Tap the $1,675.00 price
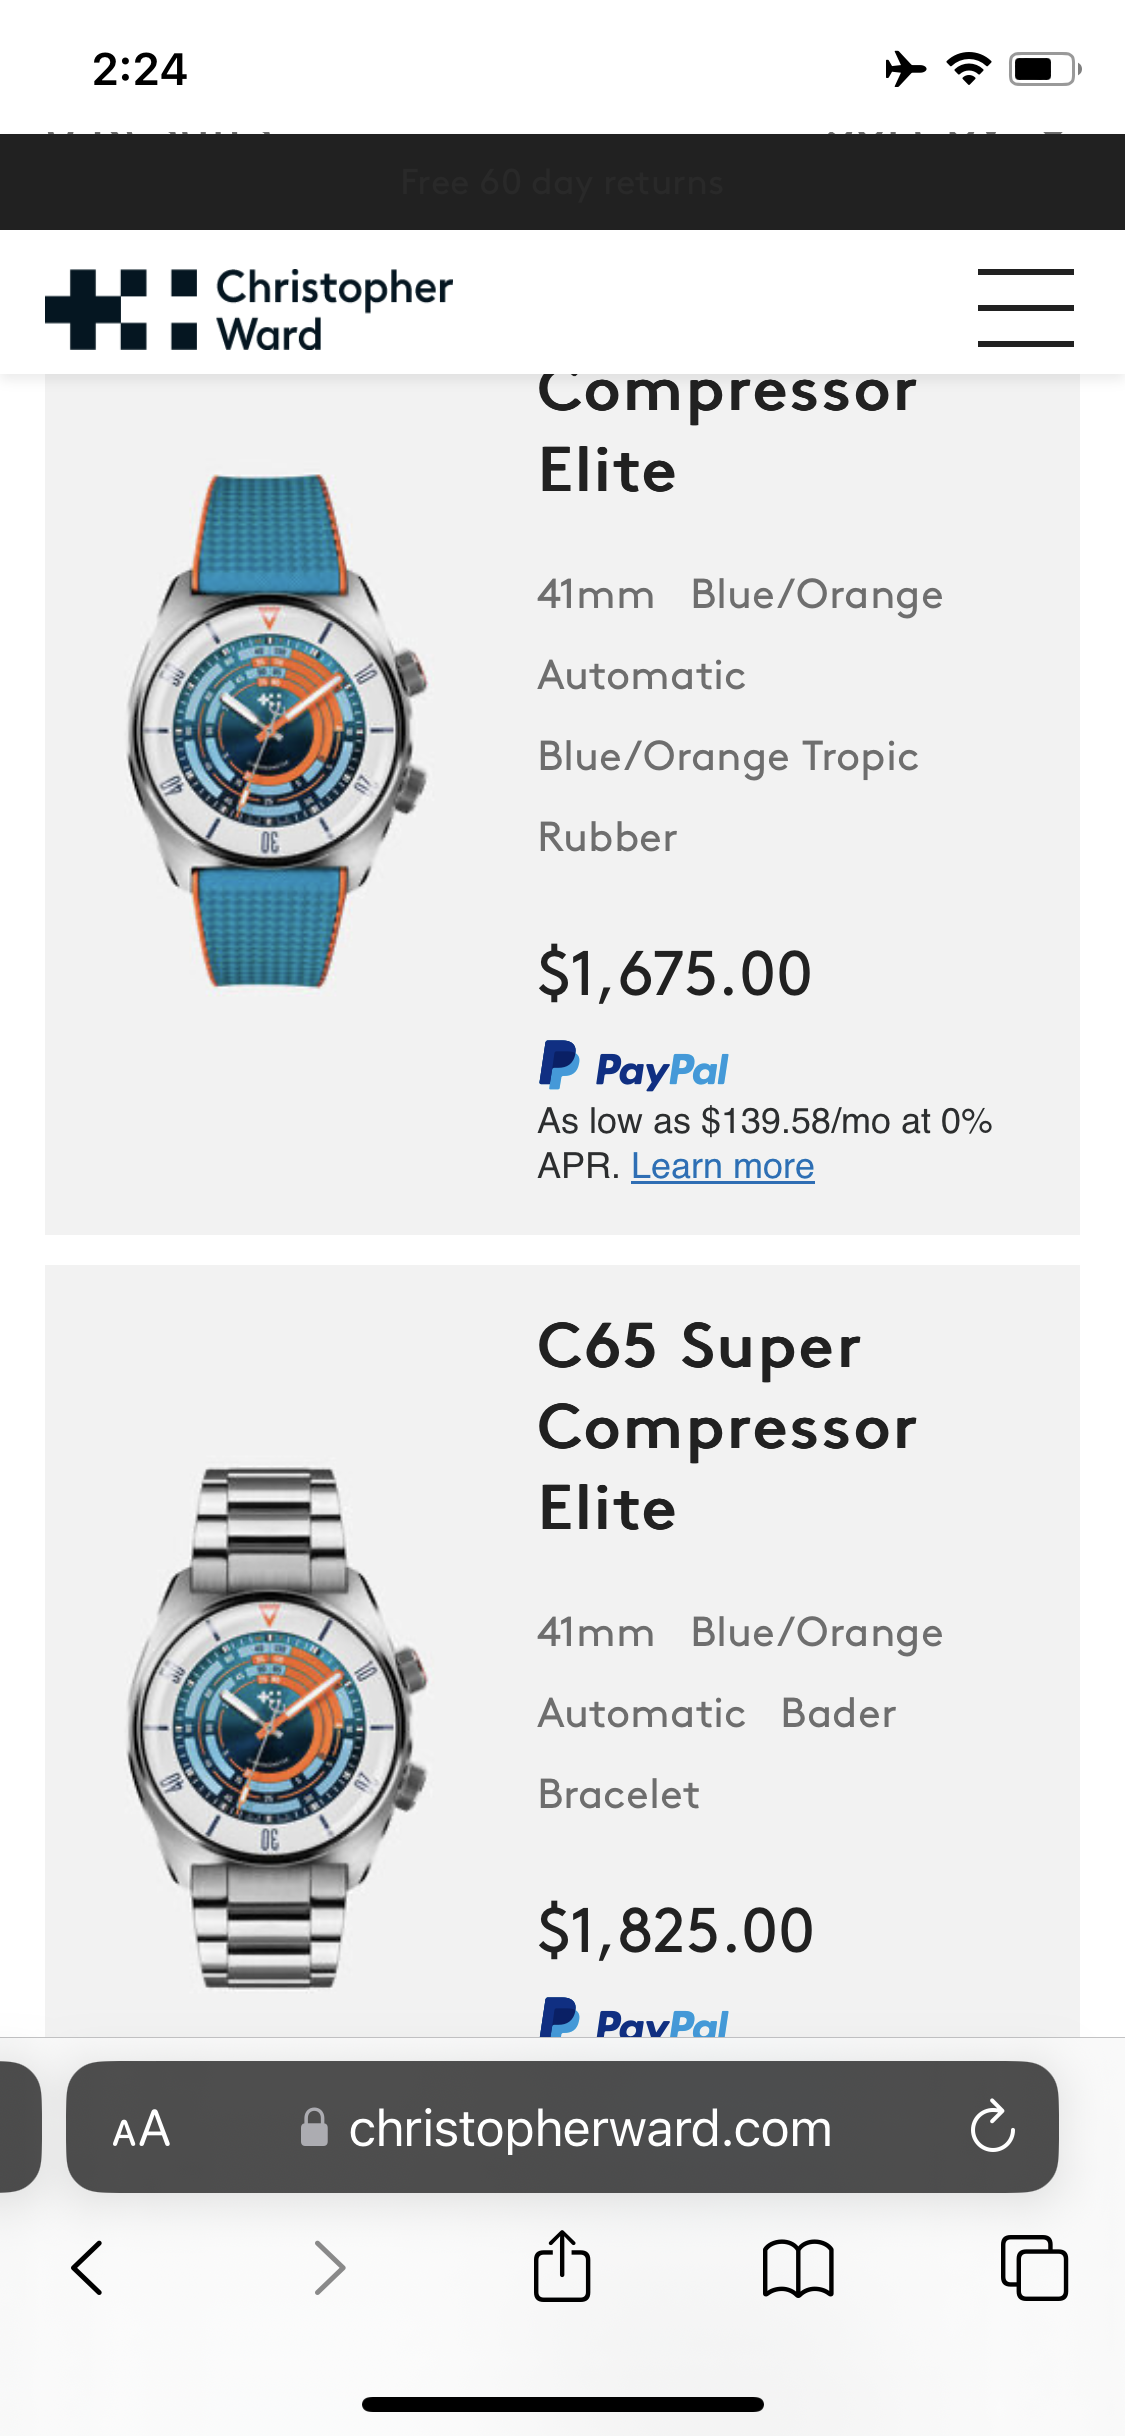1125x2436 pixels. point(674,974)
